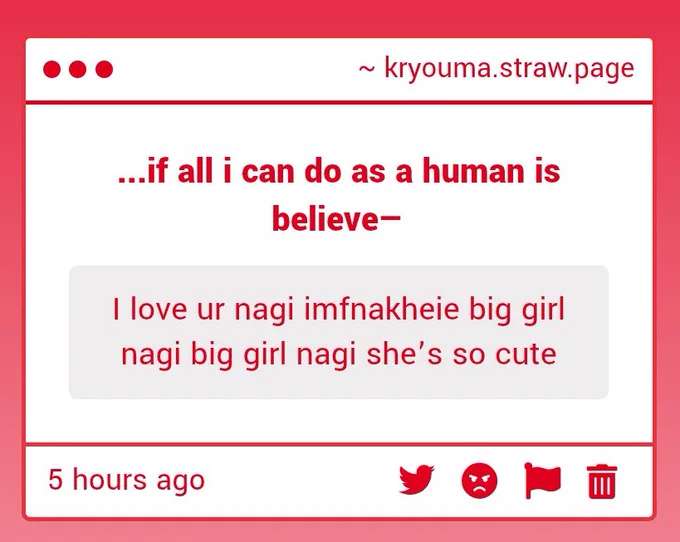Click the red gradient background outside the card
Screen dimensions: 680x542
(x=340, y=18)
